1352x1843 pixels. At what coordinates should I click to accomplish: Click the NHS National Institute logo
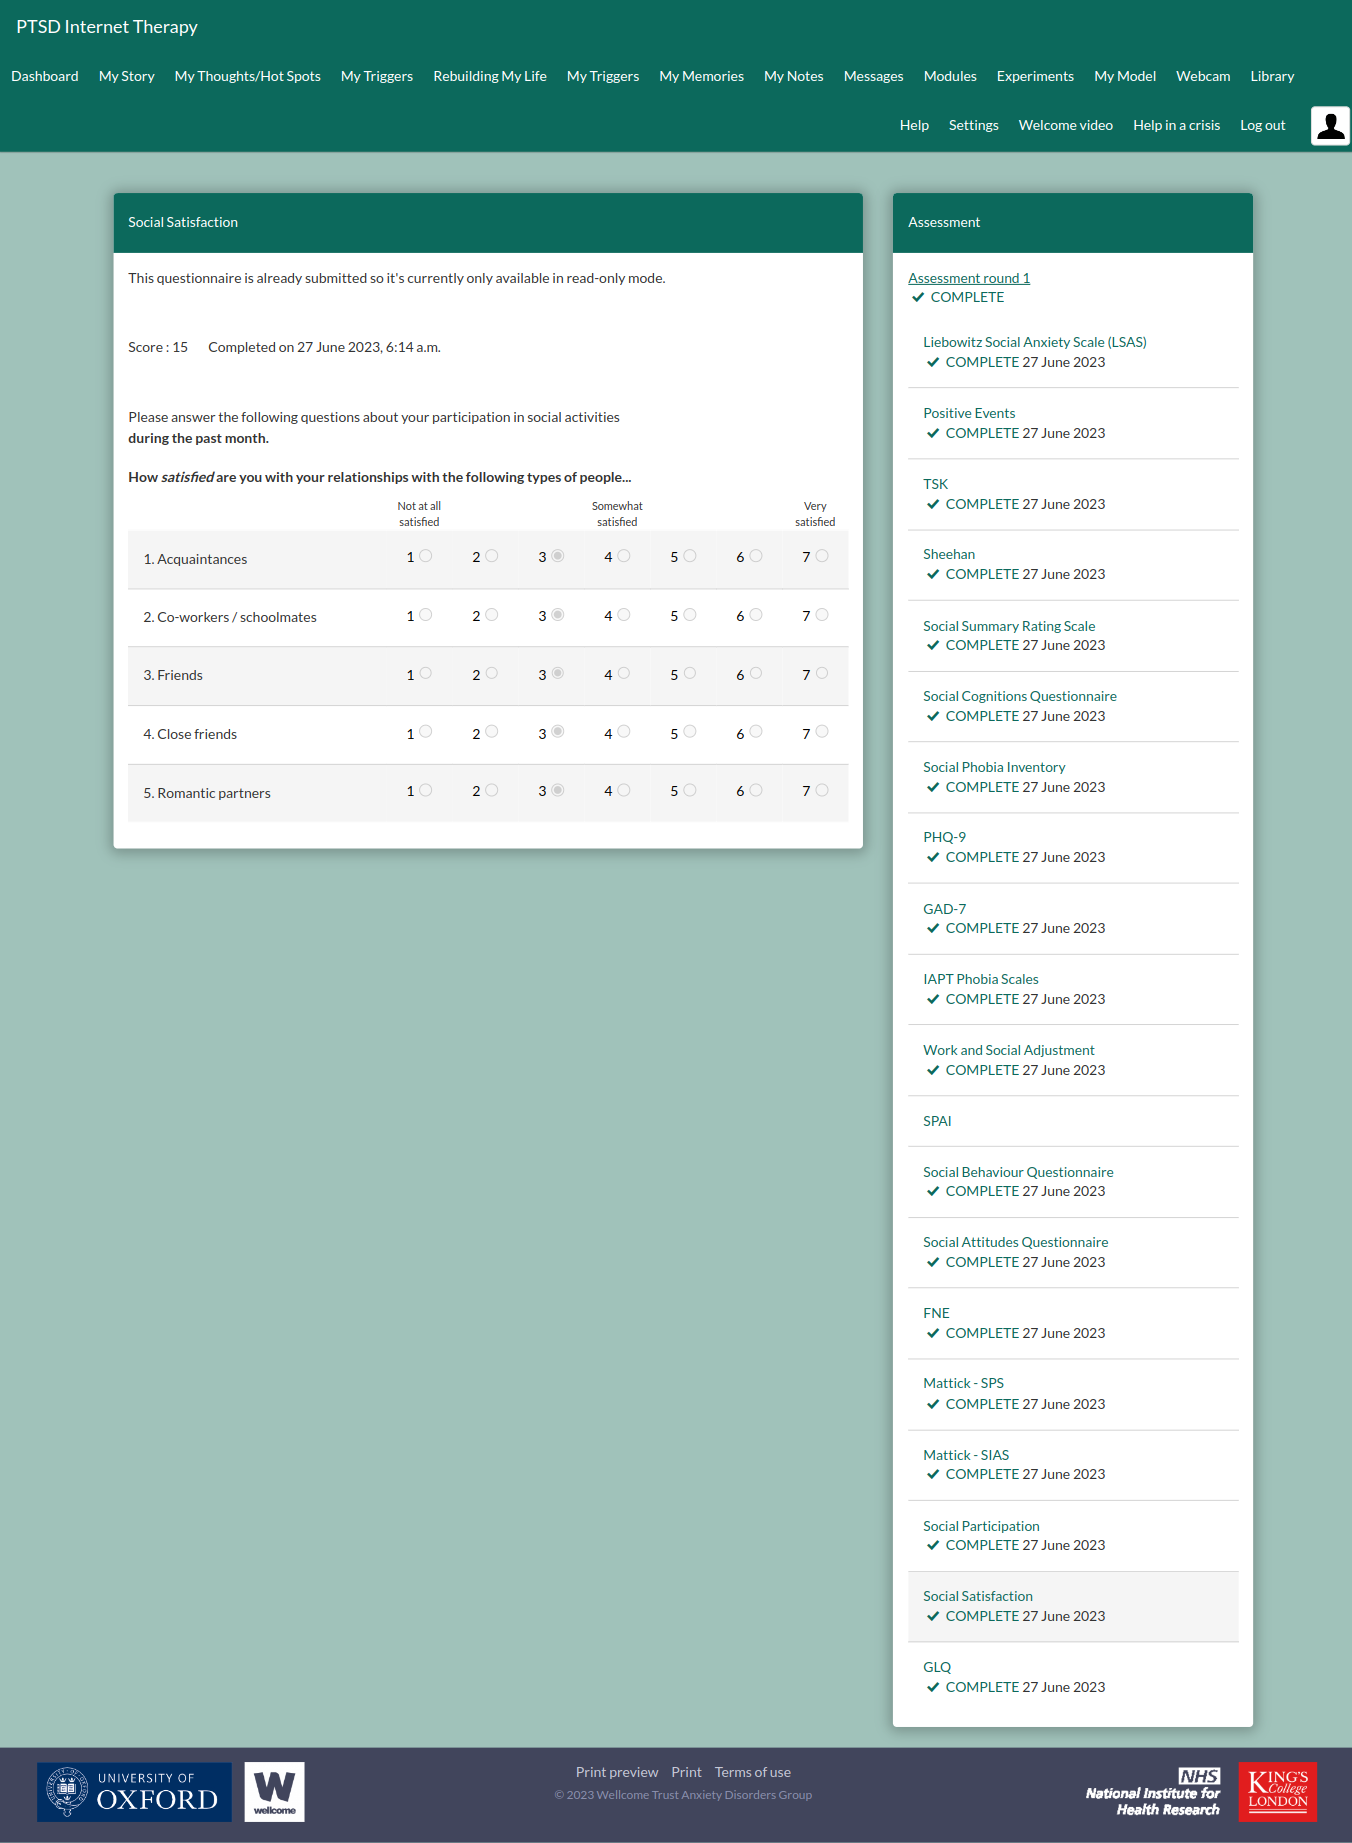click(1153, 1791)
